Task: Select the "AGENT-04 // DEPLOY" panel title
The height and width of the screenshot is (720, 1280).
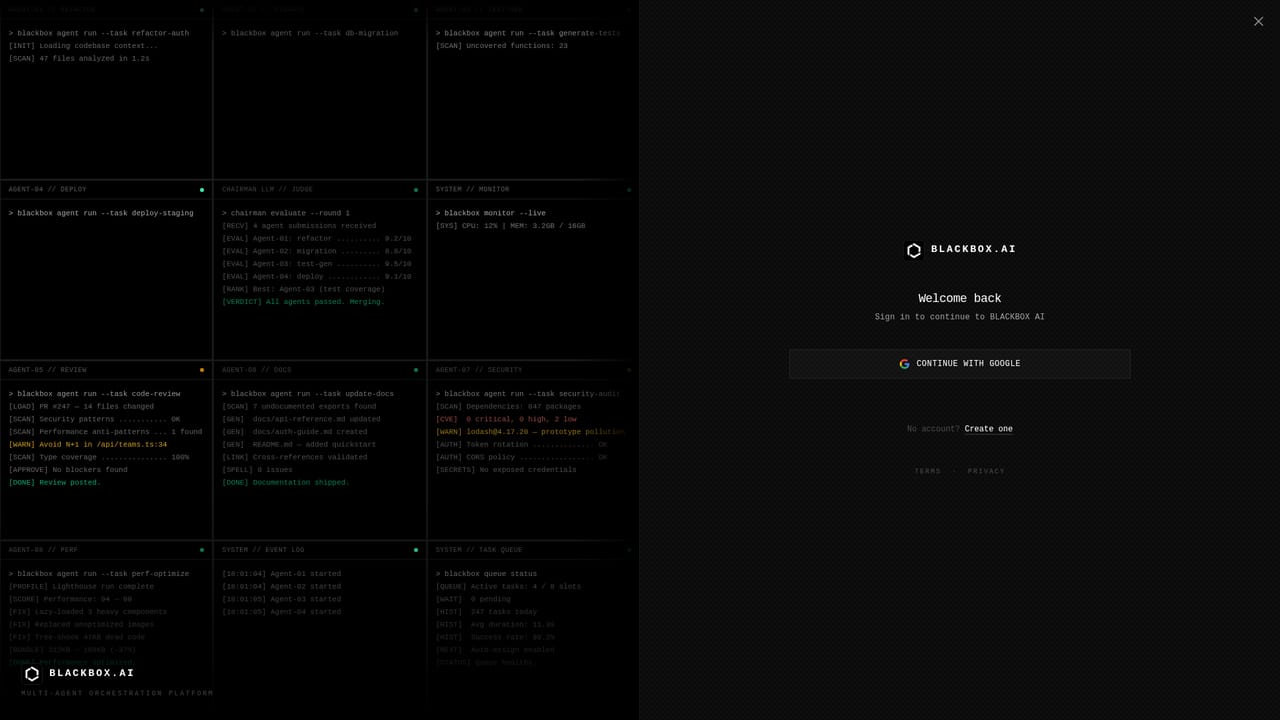Action: 48,190
